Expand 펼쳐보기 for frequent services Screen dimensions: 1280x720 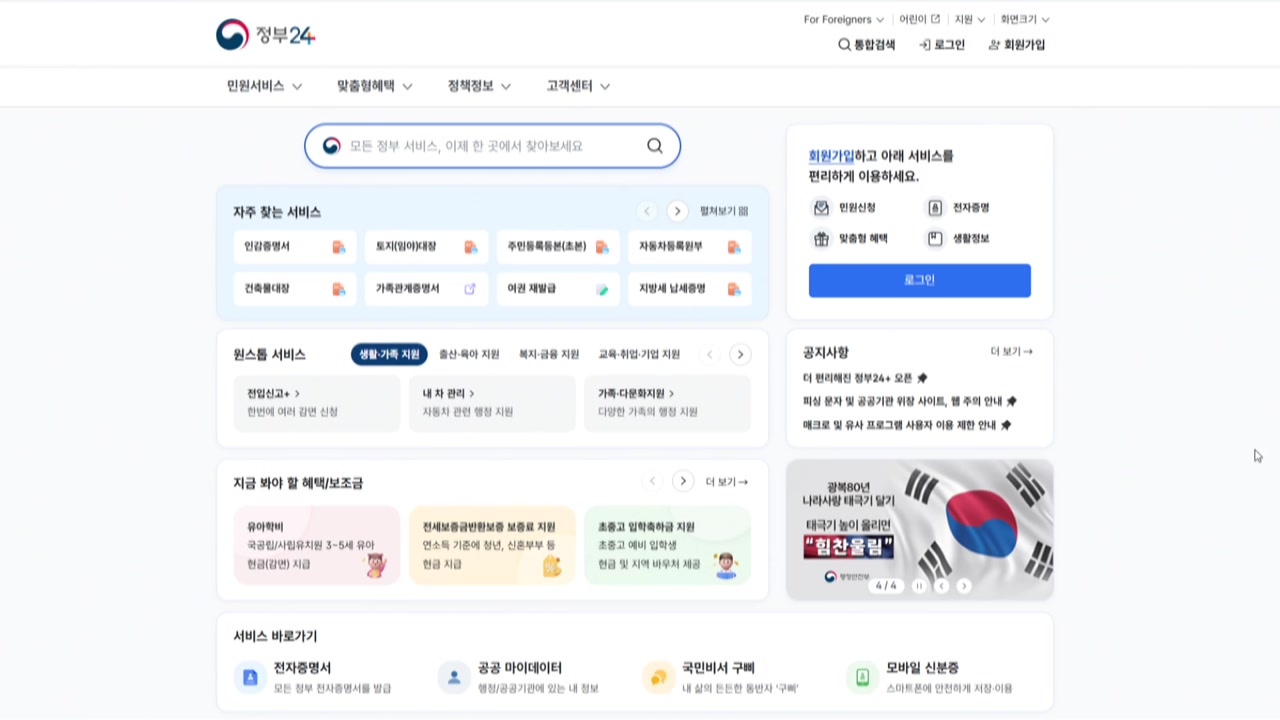click(x=724, y=212)
